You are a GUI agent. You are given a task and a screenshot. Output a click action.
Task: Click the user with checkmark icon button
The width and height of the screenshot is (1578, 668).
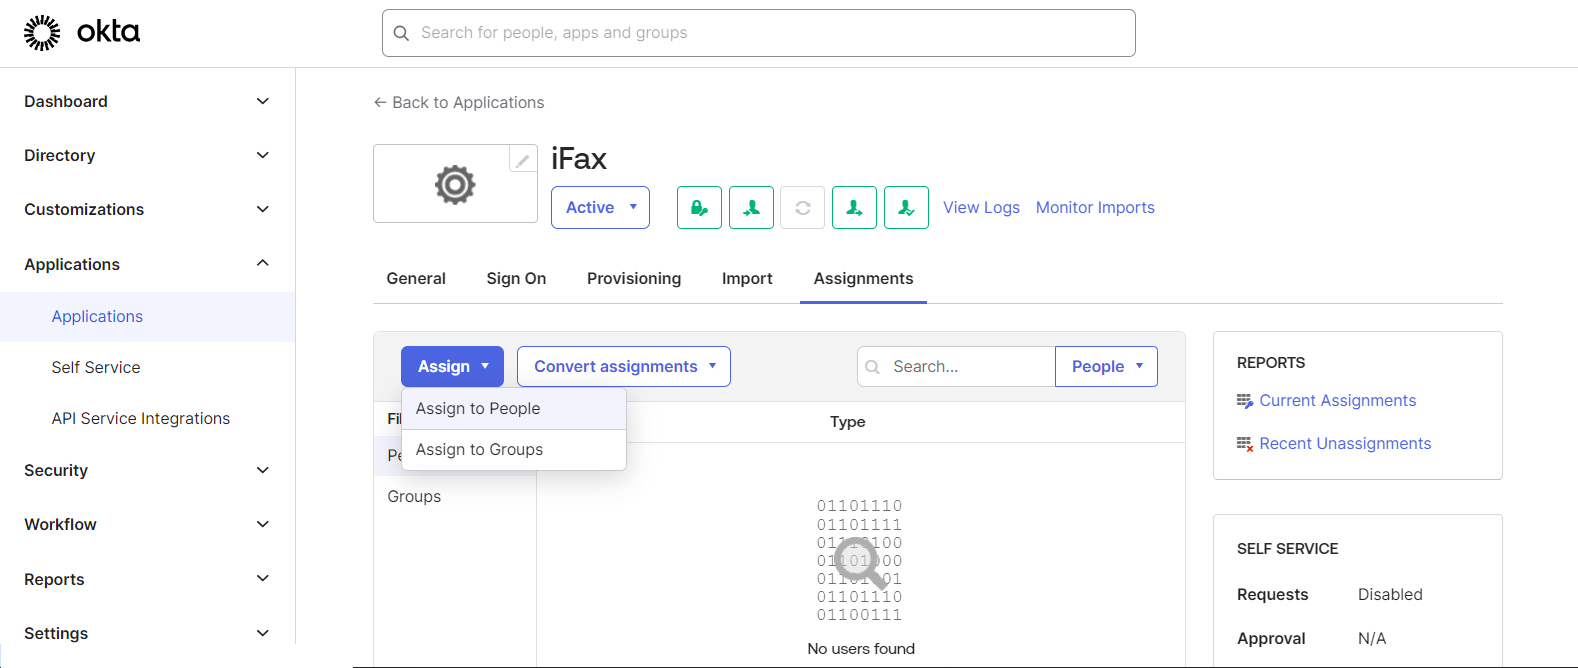[907, 207]
